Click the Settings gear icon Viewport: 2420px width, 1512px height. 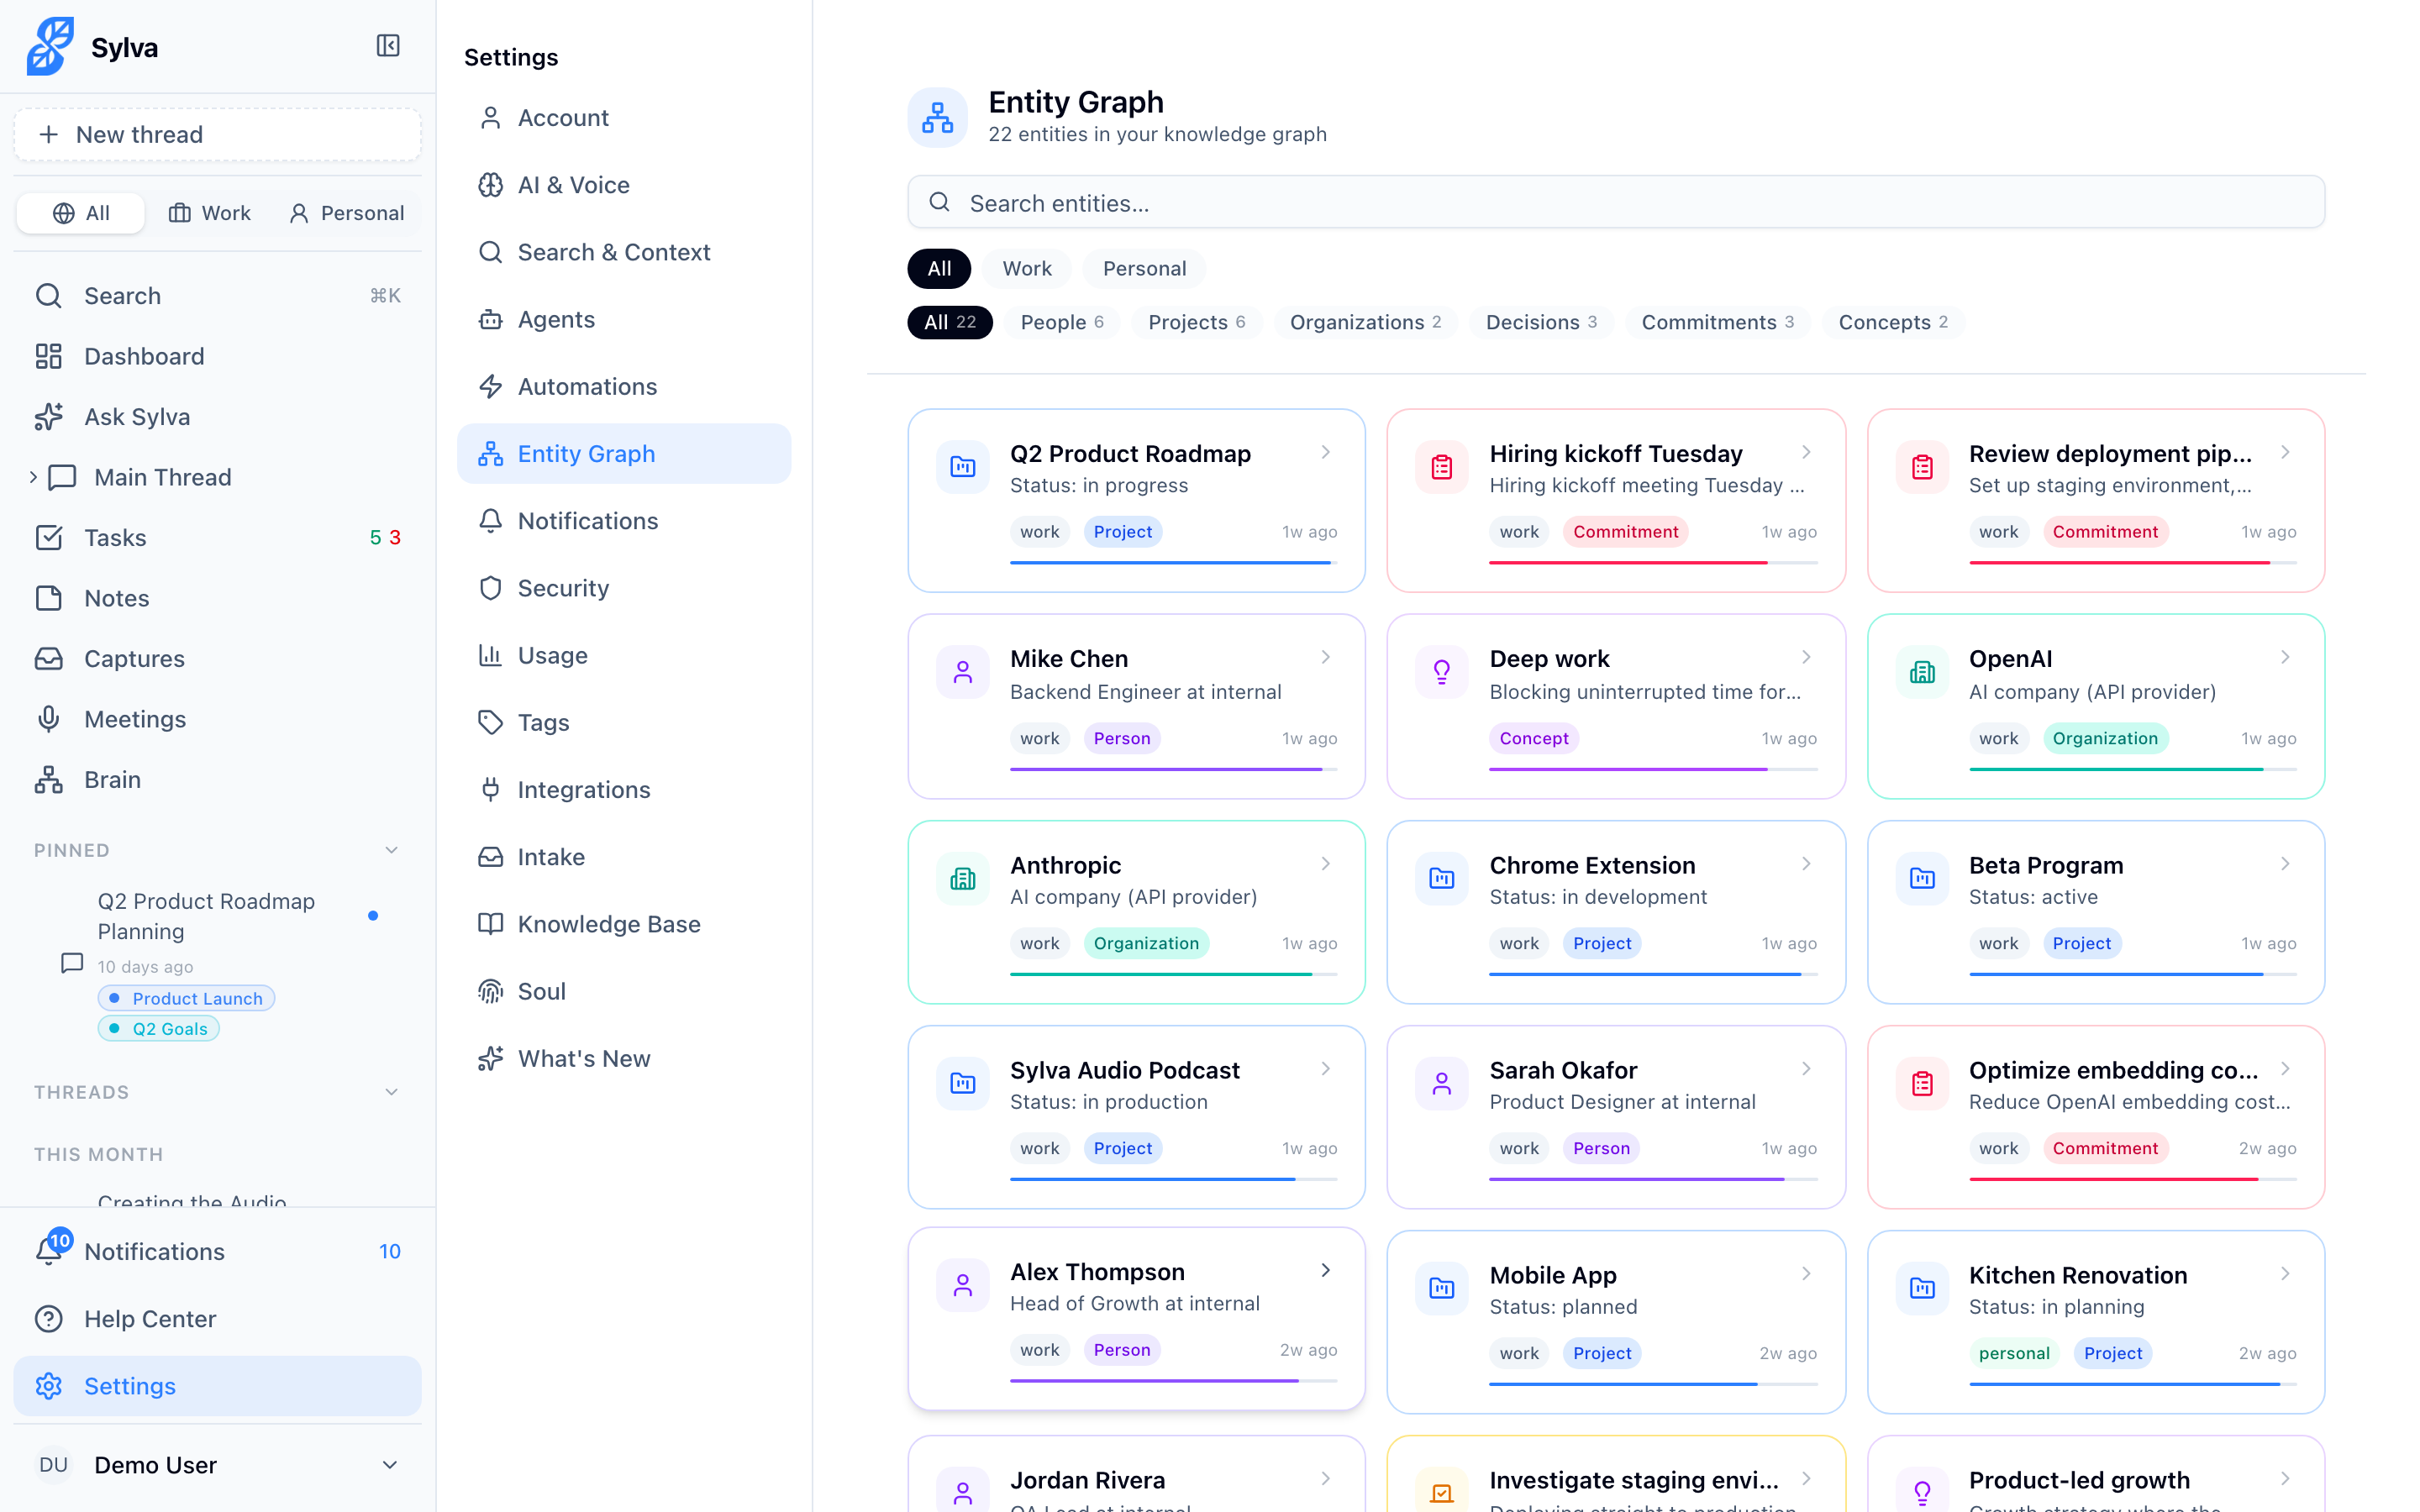[48, 1386]
